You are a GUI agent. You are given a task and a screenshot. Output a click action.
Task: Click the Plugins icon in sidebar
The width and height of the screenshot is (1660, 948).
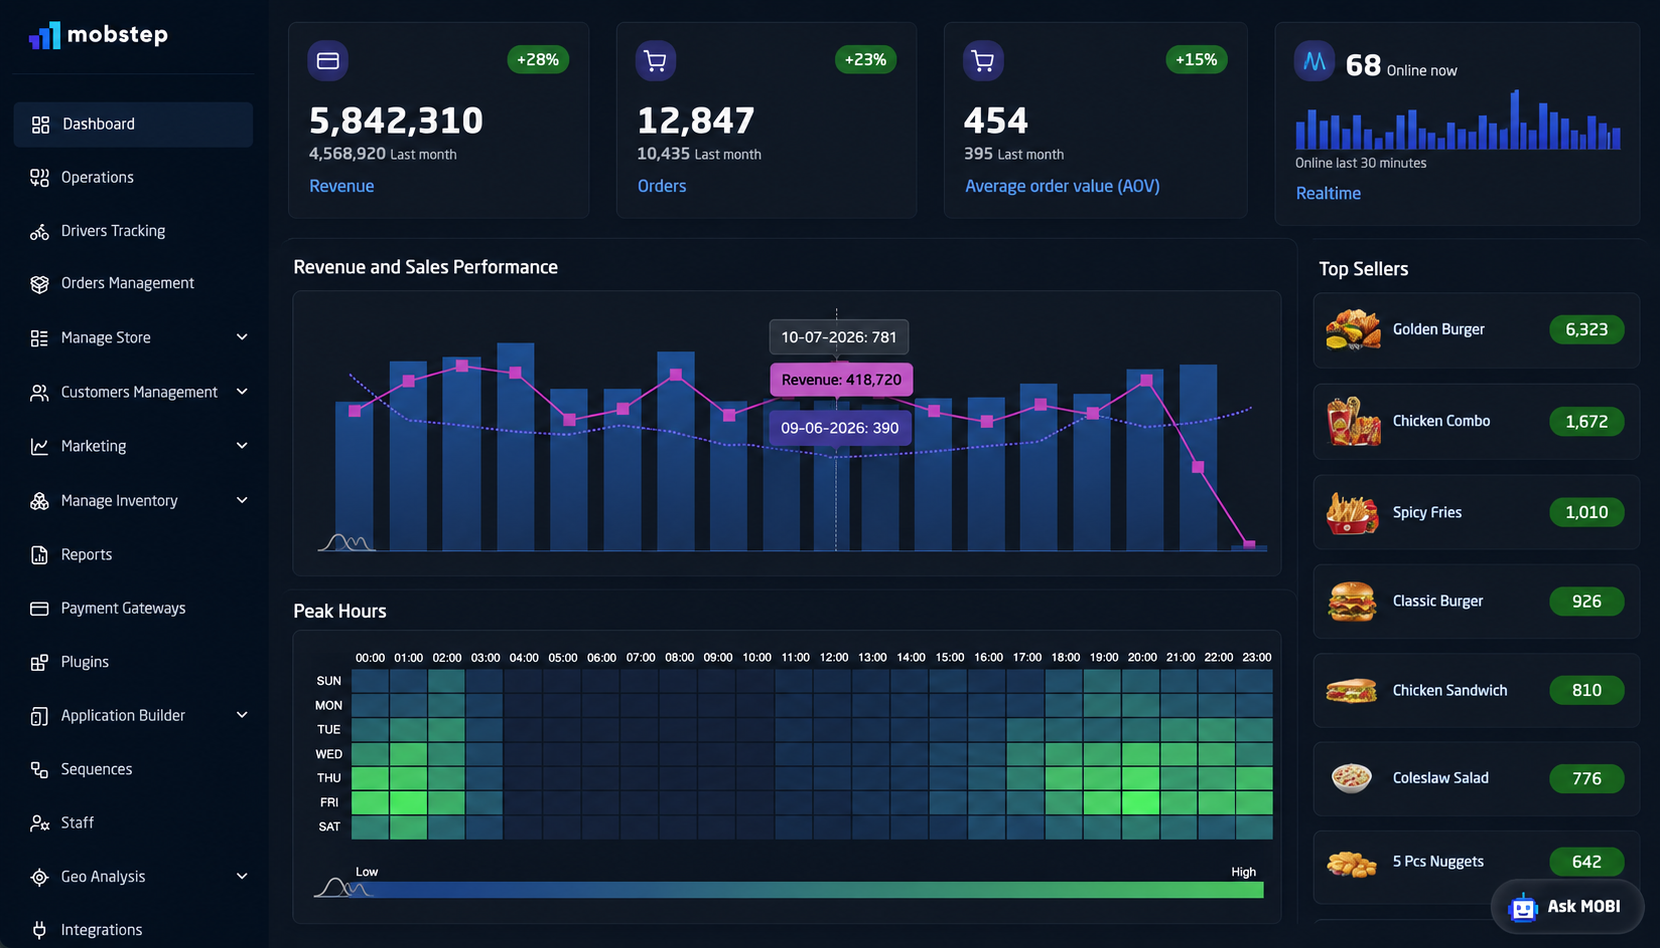click(39, 662)
